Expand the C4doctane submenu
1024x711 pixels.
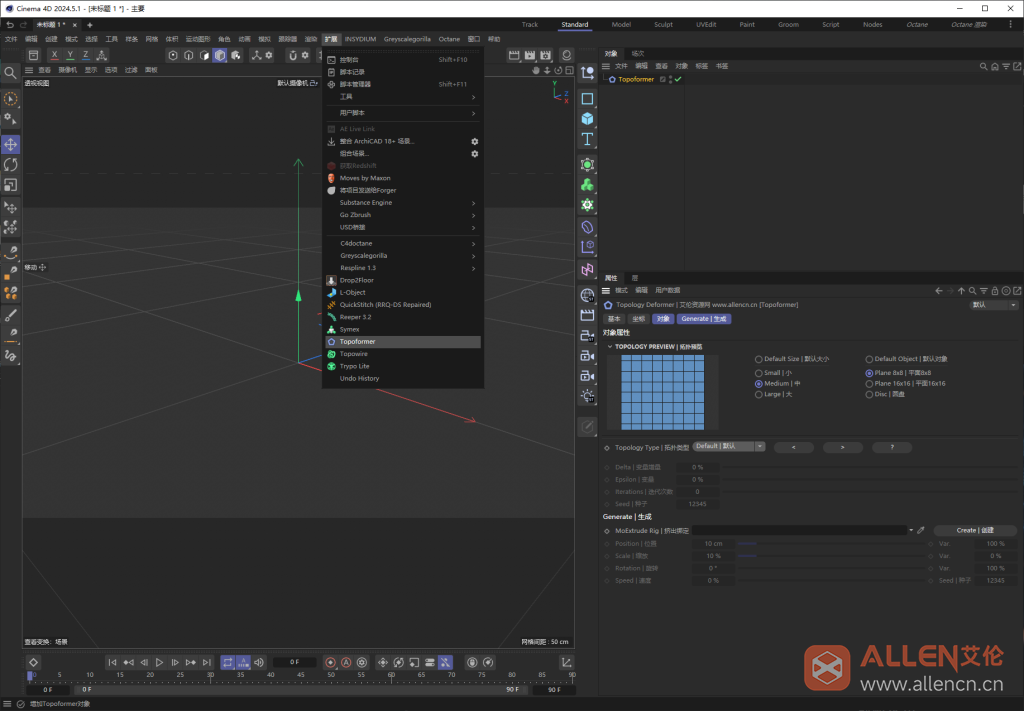click(403, 244)
